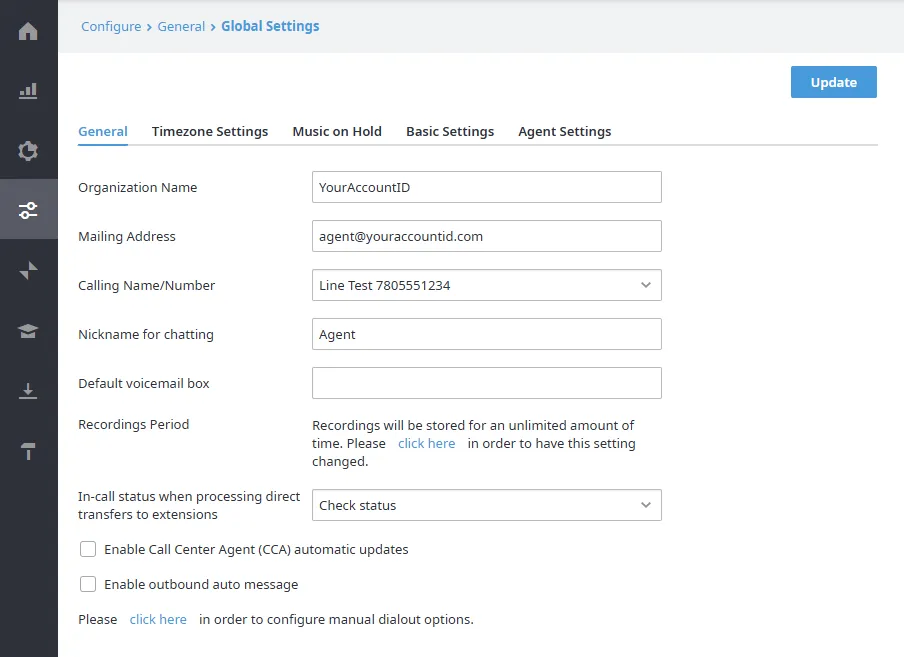
Task: Open the bar chart reports icon
Action: point(28,90)
